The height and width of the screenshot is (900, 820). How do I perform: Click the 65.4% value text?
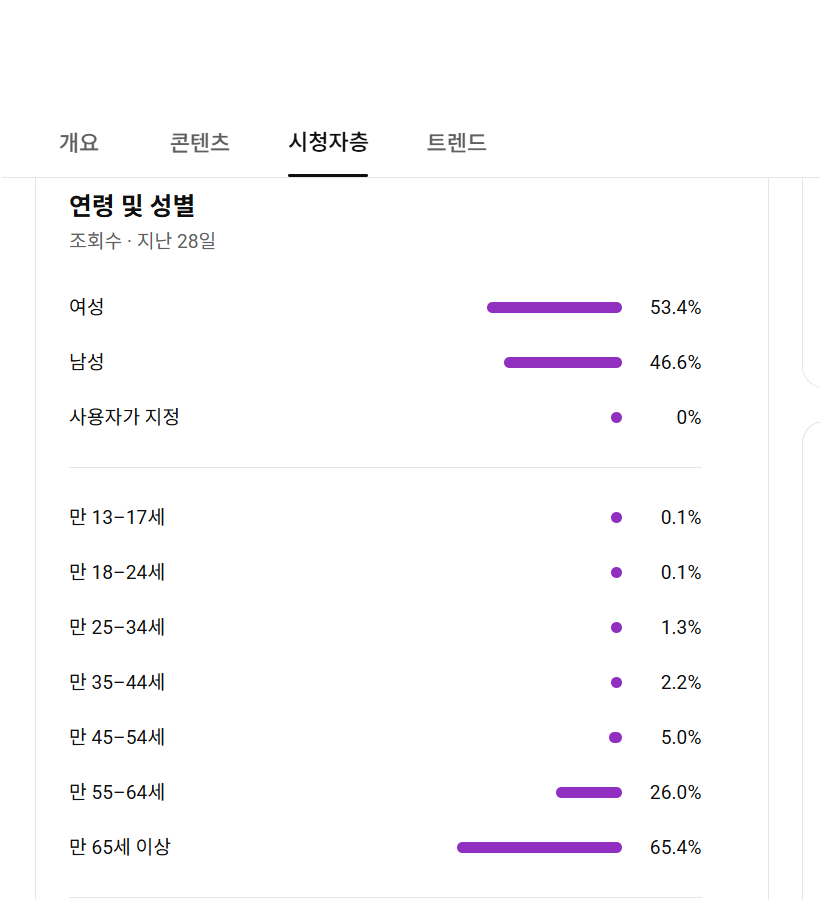coord(675,847)
